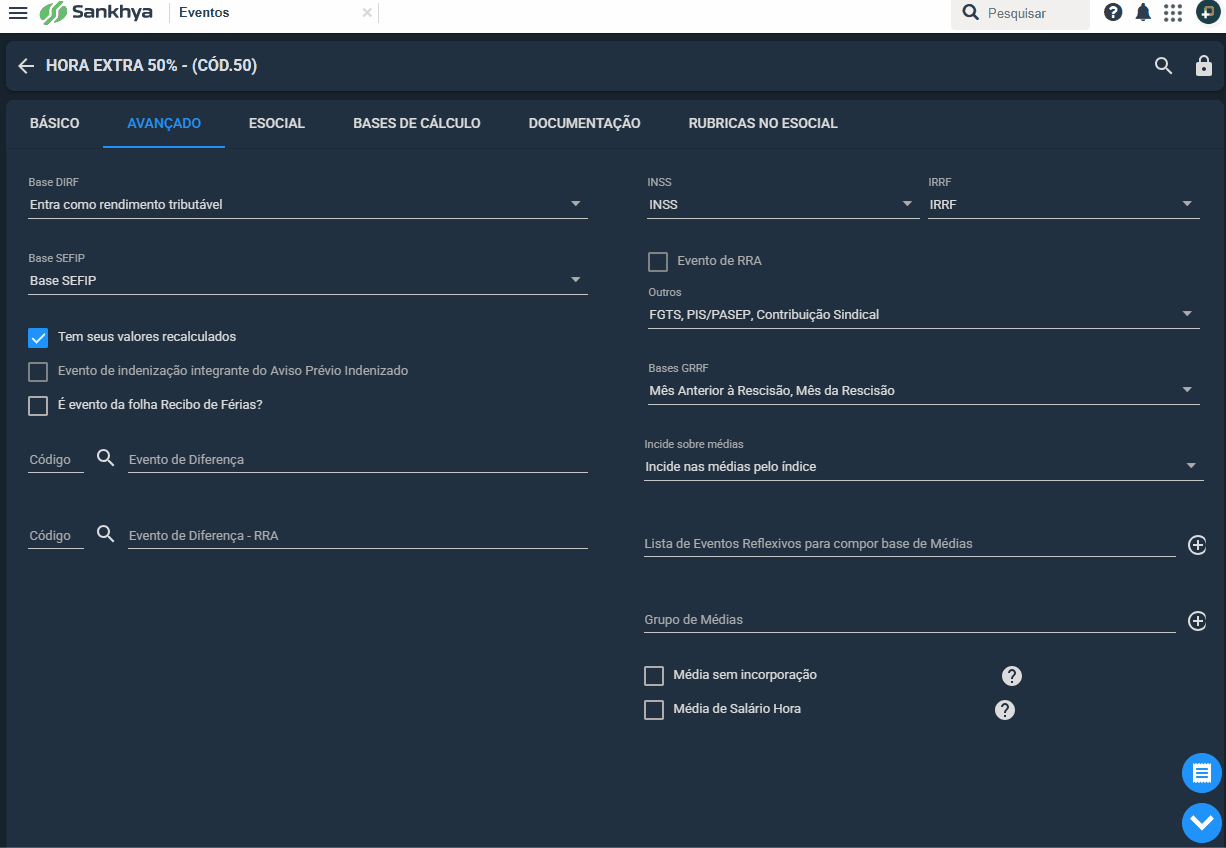Enable the Evento de RRA checkbox
This screenshot has height=848, width=1226.
pos(658,262)
